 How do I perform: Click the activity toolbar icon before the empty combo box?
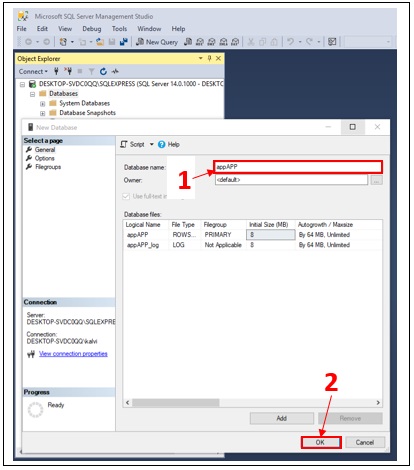332,42
